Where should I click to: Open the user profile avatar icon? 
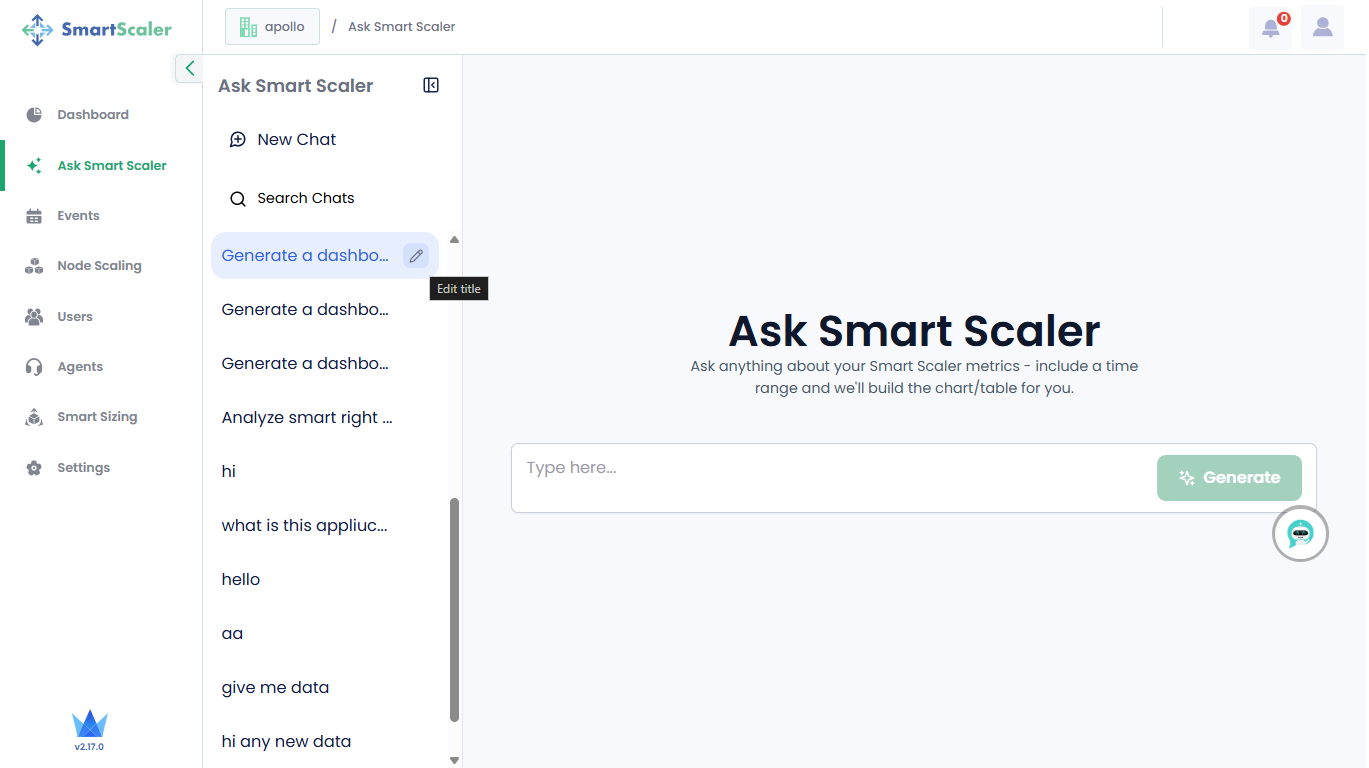pos(1322,28)
